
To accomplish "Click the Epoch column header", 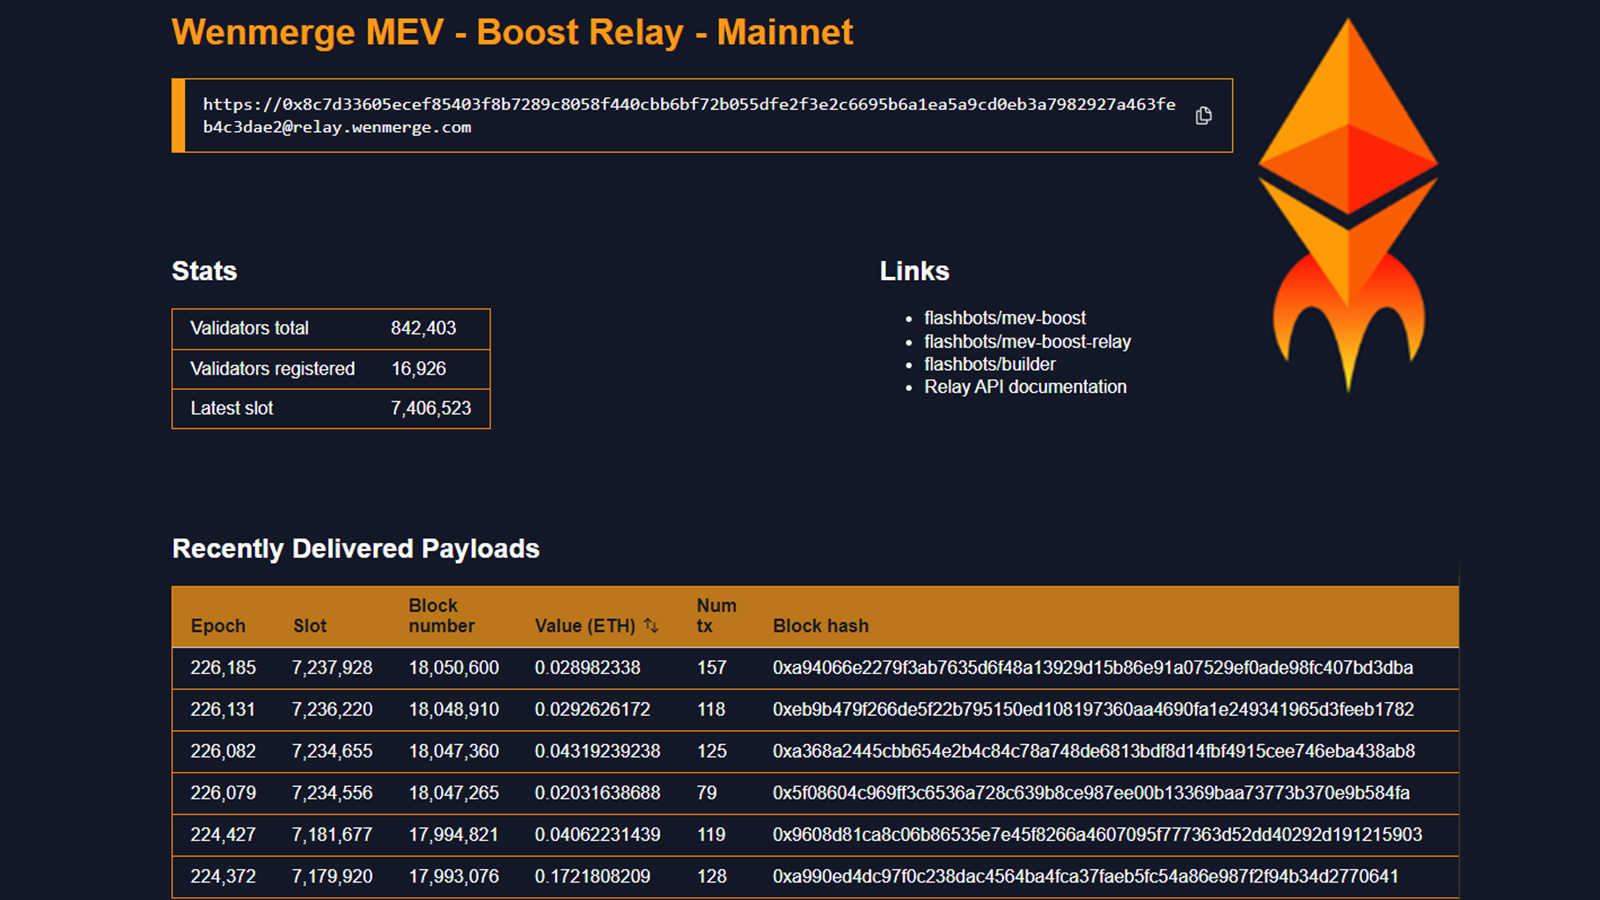I will point(218,626).
